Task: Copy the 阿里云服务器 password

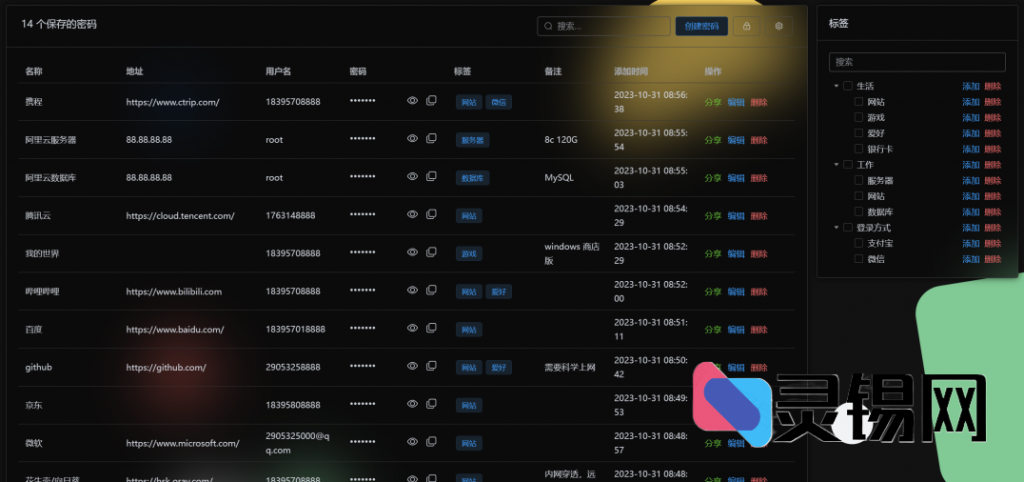Action: 432,139
